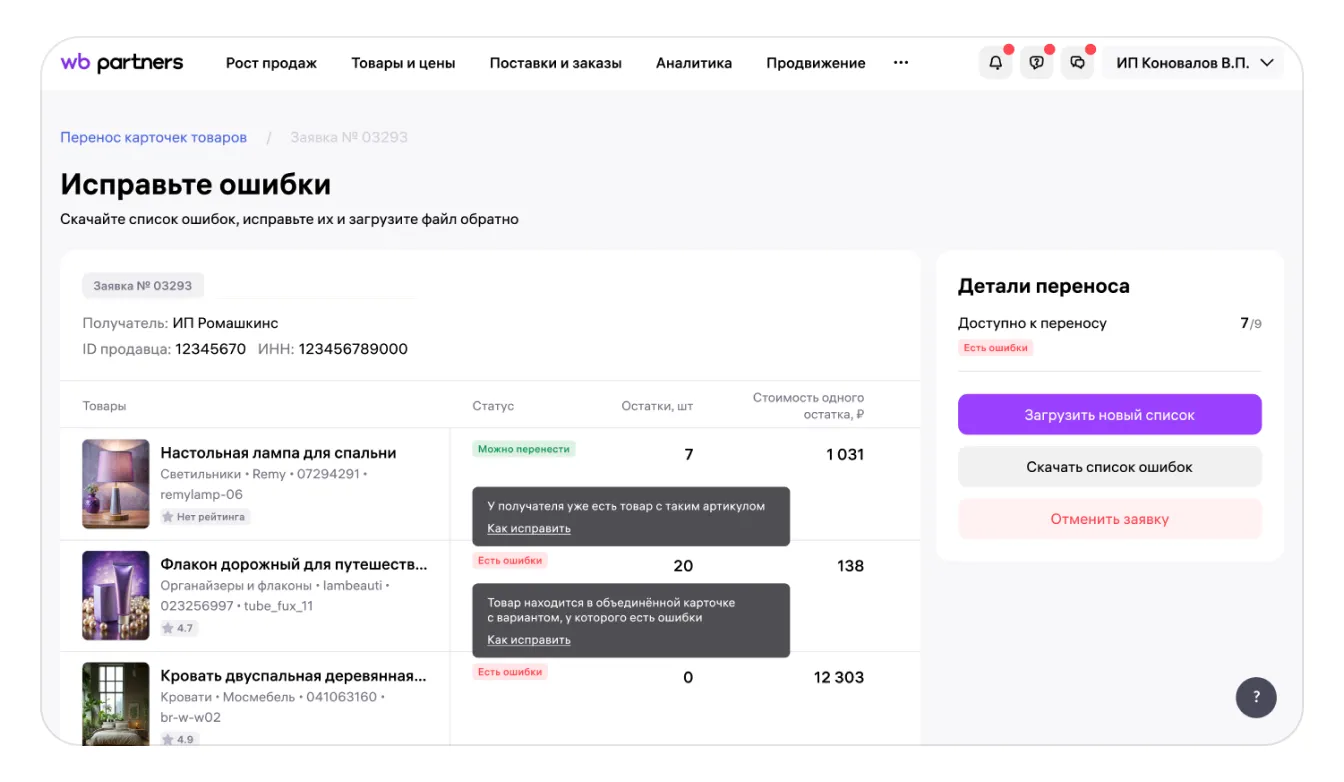The width and height of the screenshot is (1344, 782).
Task: Open the chat messages icon
Action: pos(1077,63)
